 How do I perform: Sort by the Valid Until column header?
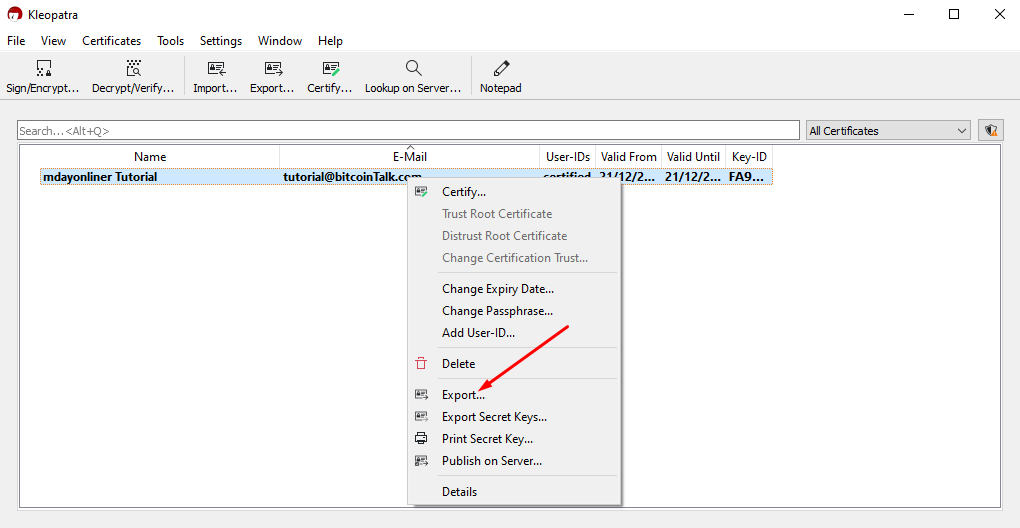tap(693, 157)
